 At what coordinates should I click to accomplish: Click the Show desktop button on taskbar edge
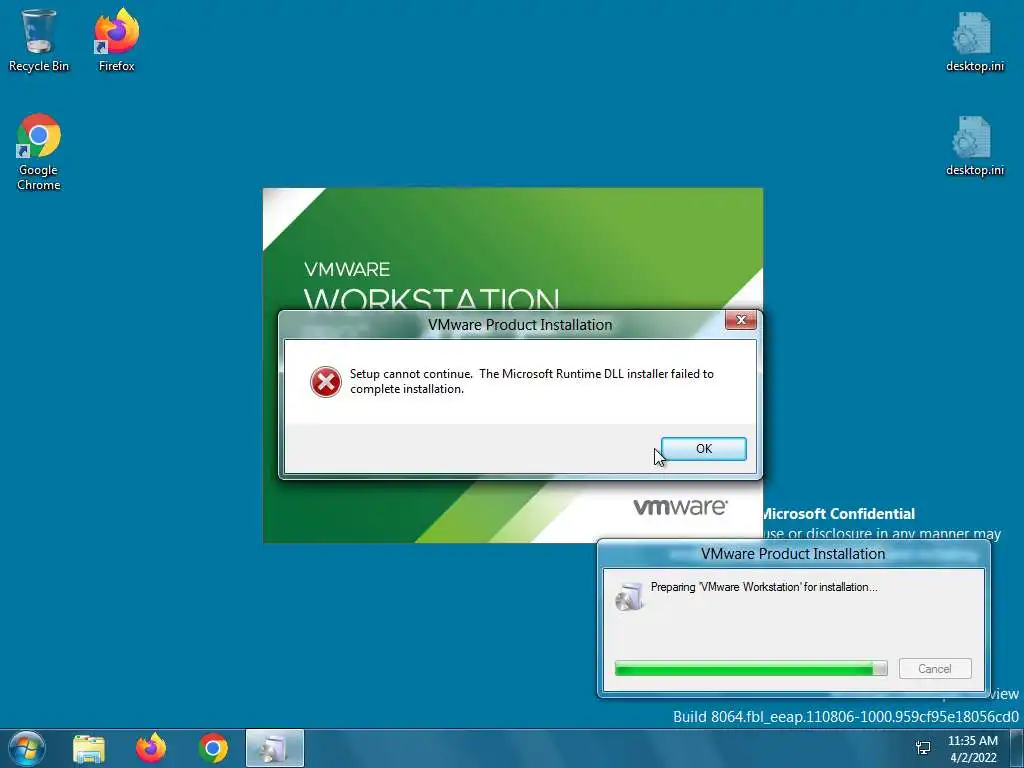(x=1017, y=748)
